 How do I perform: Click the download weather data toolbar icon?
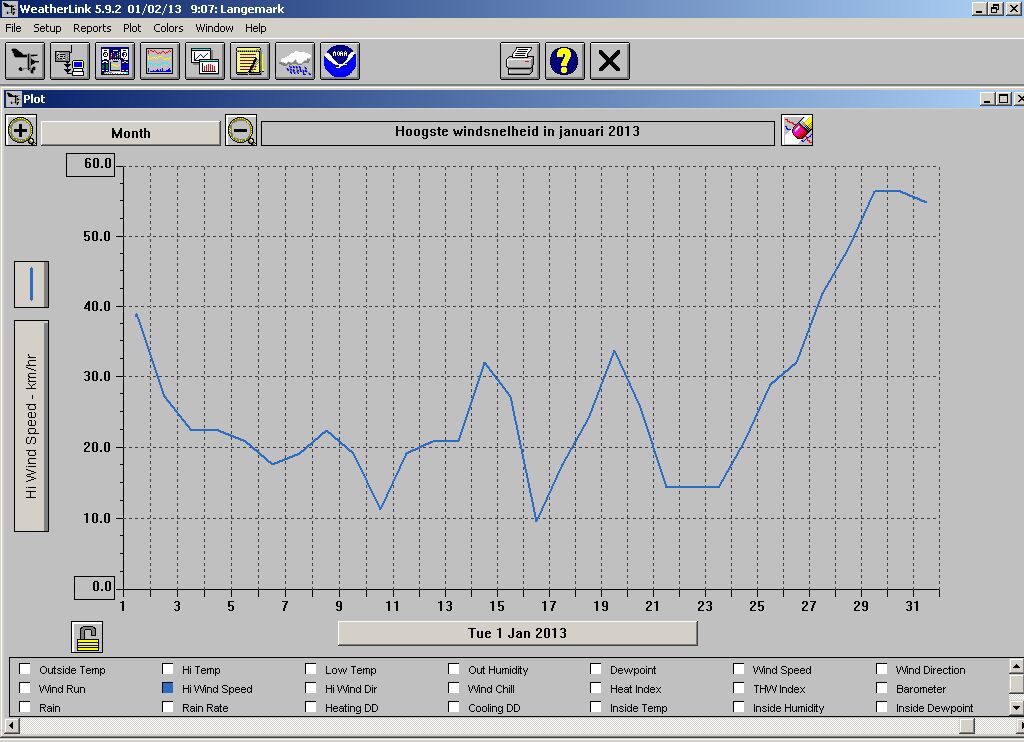[x=70, y=62]
